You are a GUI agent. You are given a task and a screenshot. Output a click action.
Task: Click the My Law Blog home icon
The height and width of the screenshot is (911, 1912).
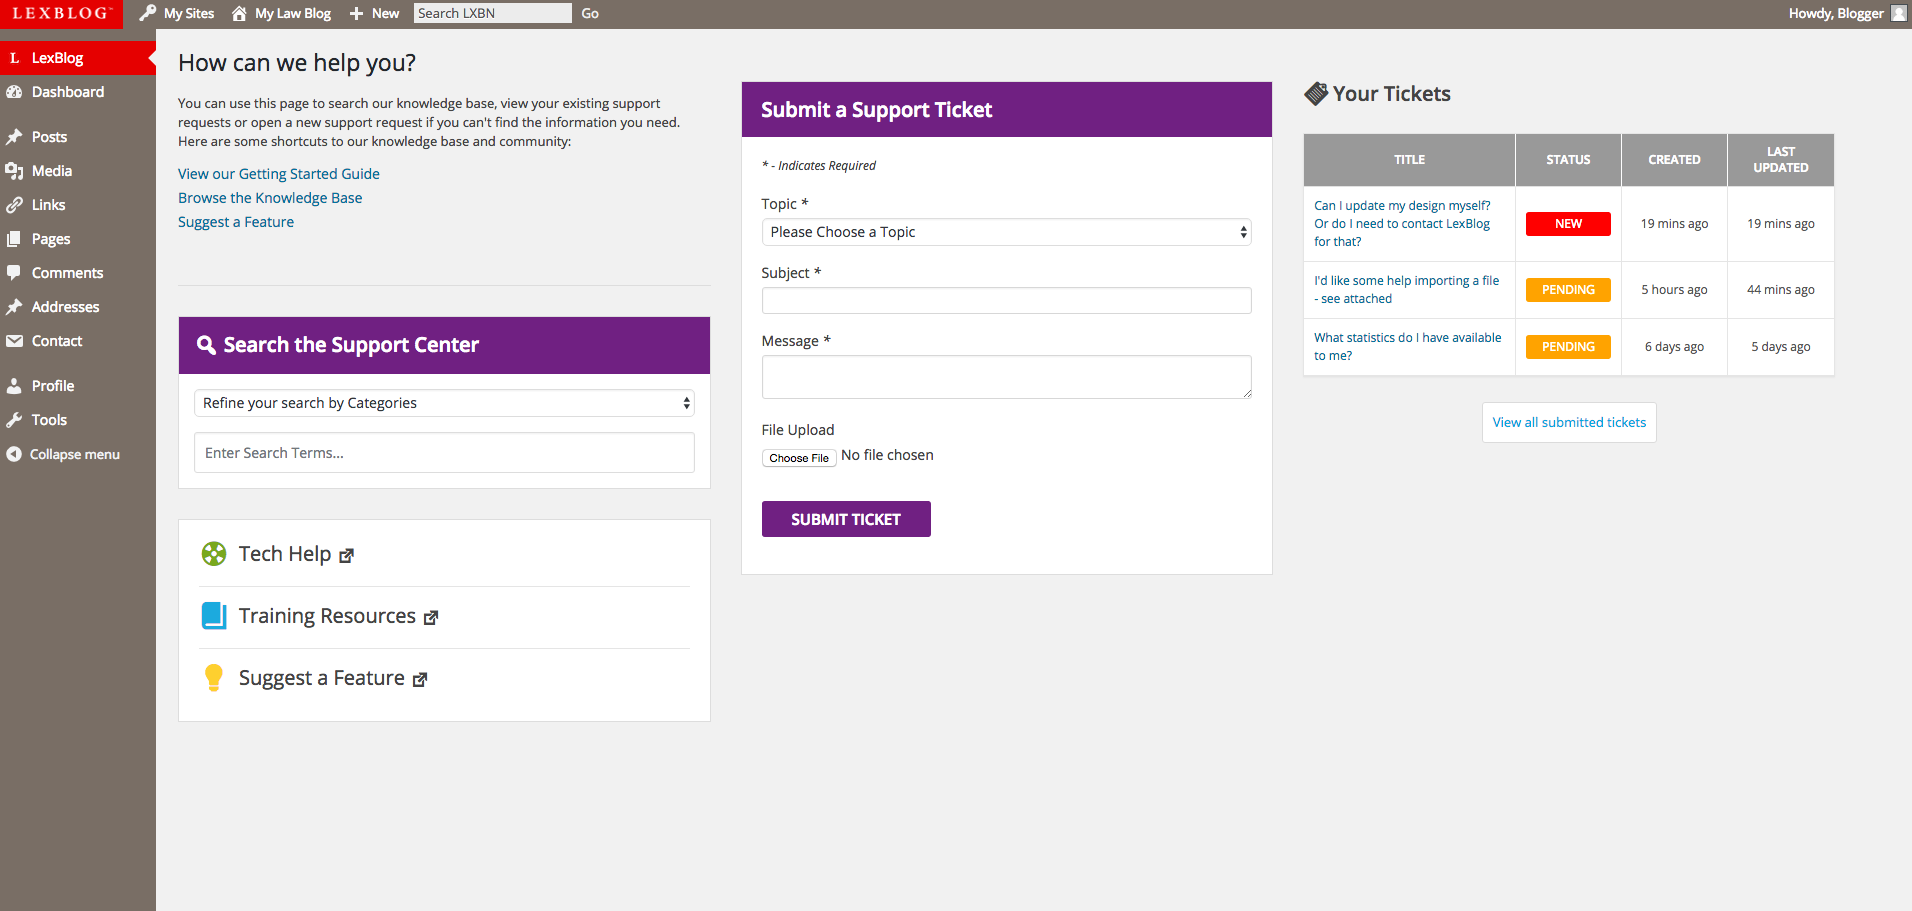(x=239, y=13)
